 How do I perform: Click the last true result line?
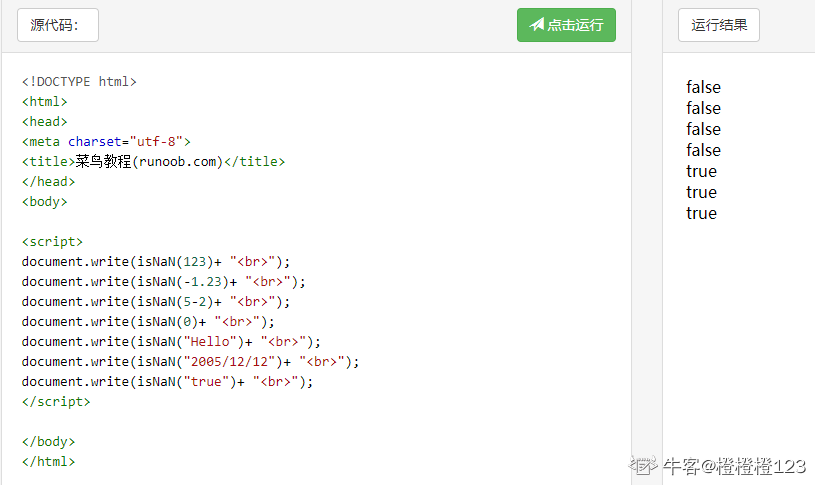coord(701,213)
